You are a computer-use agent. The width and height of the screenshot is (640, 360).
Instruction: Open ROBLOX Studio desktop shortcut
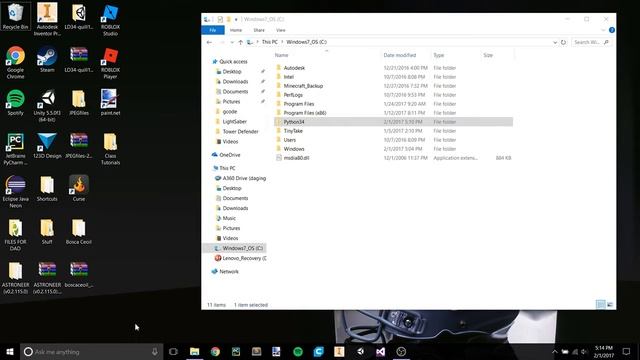[x=110, y=19]
